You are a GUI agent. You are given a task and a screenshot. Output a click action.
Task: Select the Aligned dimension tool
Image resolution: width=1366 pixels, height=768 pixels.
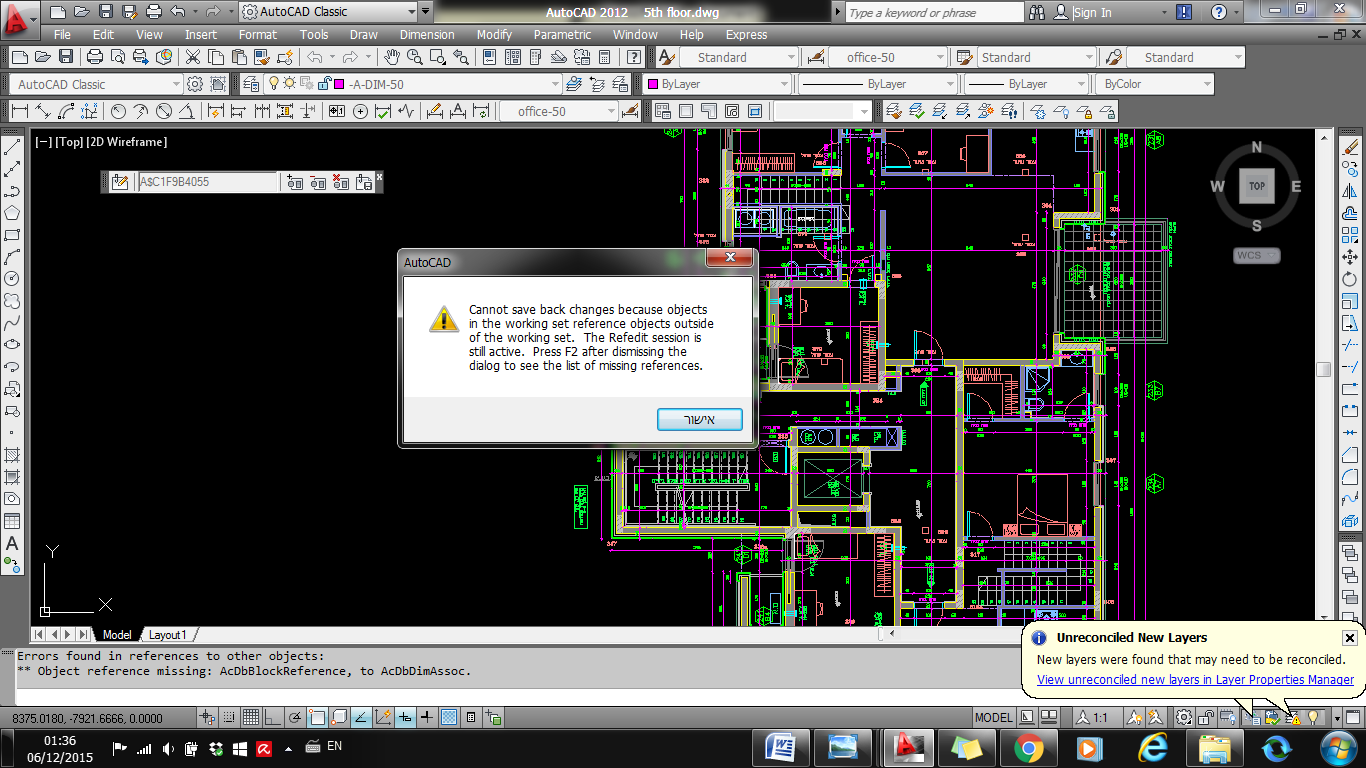[42, 111]
